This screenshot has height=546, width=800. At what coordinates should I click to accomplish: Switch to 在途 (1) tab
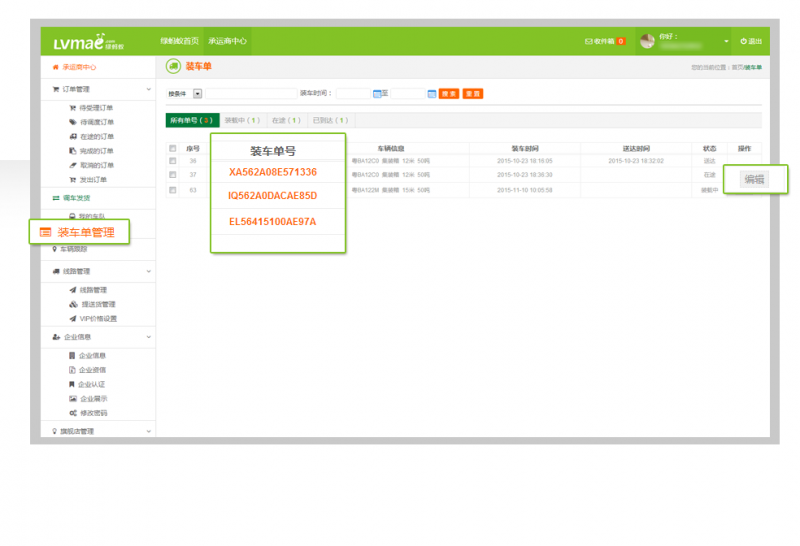tap(286, 120)
